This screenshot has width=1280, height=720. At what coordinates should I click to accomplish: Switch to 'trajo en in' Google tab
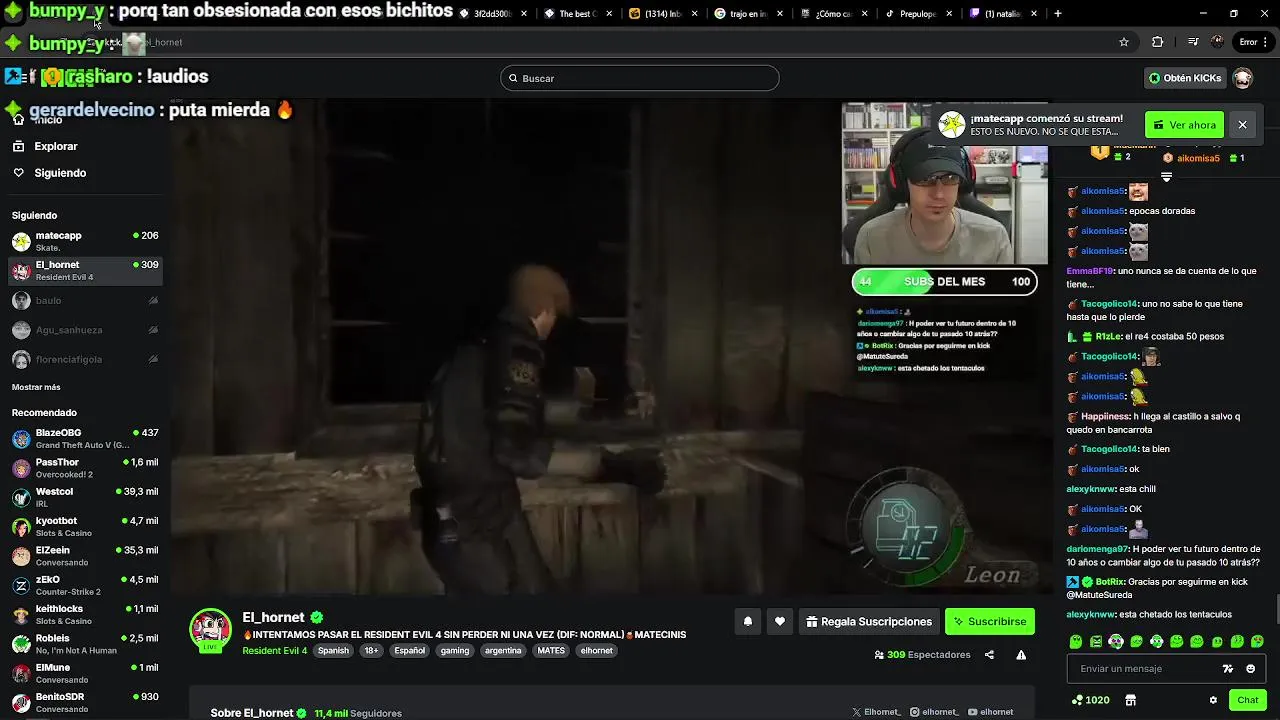(x=750, y=13)
